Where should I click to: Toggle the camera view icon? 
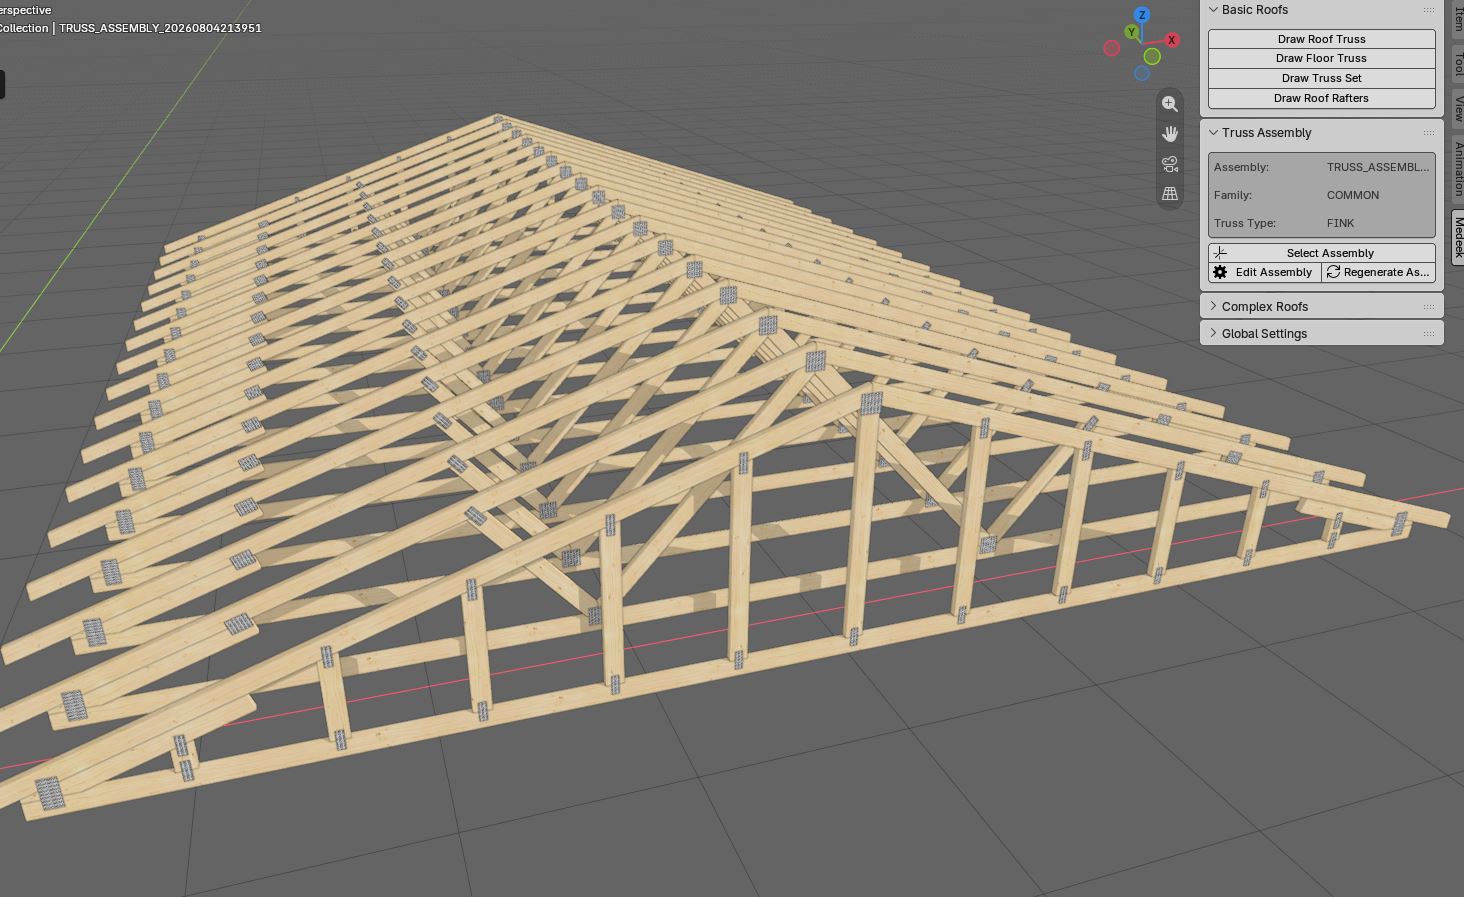[1170, 164]
